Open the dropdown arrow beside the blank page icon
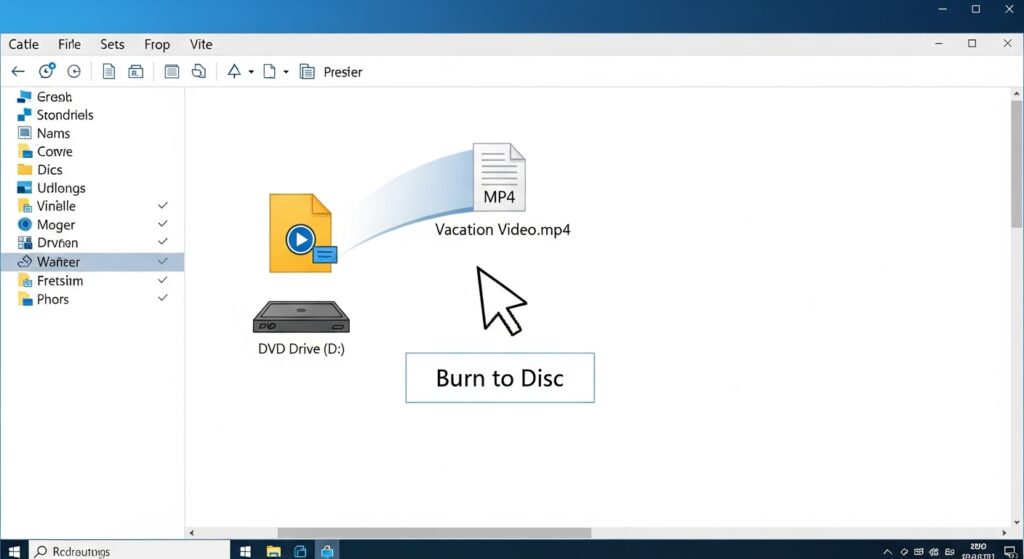 click(x=286, y=72)
